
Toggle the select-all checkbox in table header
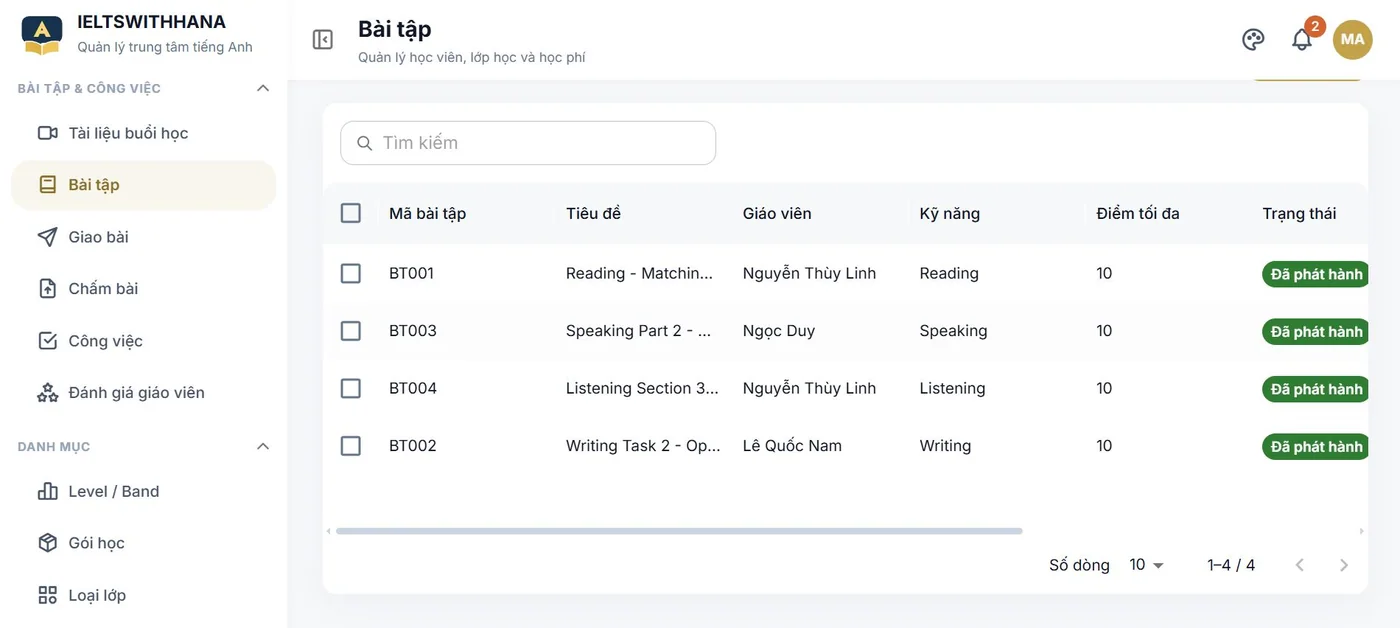pos(351,213)
